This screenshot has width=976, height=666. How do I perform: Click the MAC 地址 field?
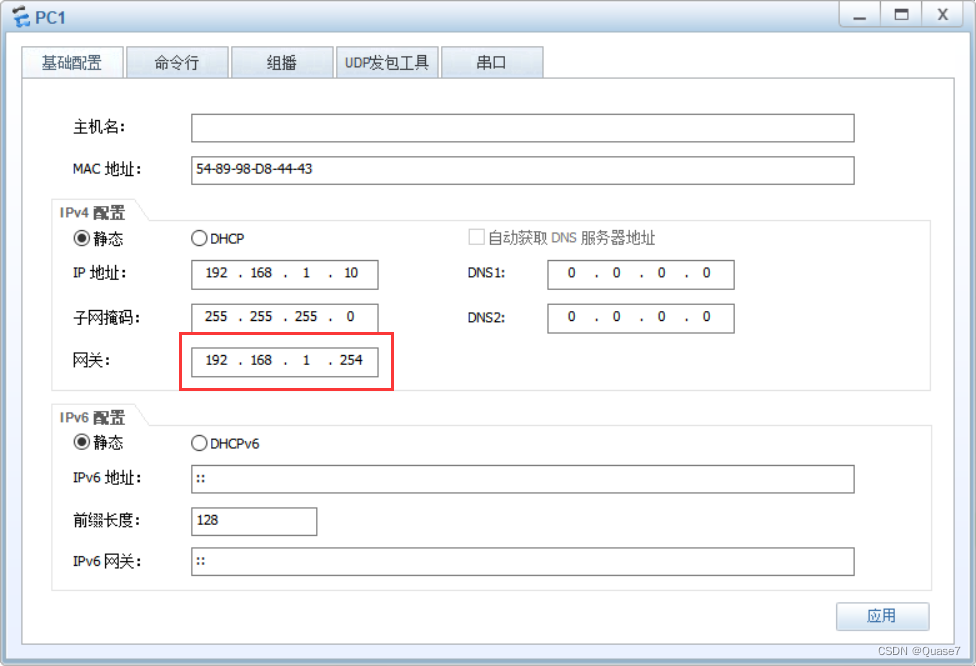coord(522,170)
